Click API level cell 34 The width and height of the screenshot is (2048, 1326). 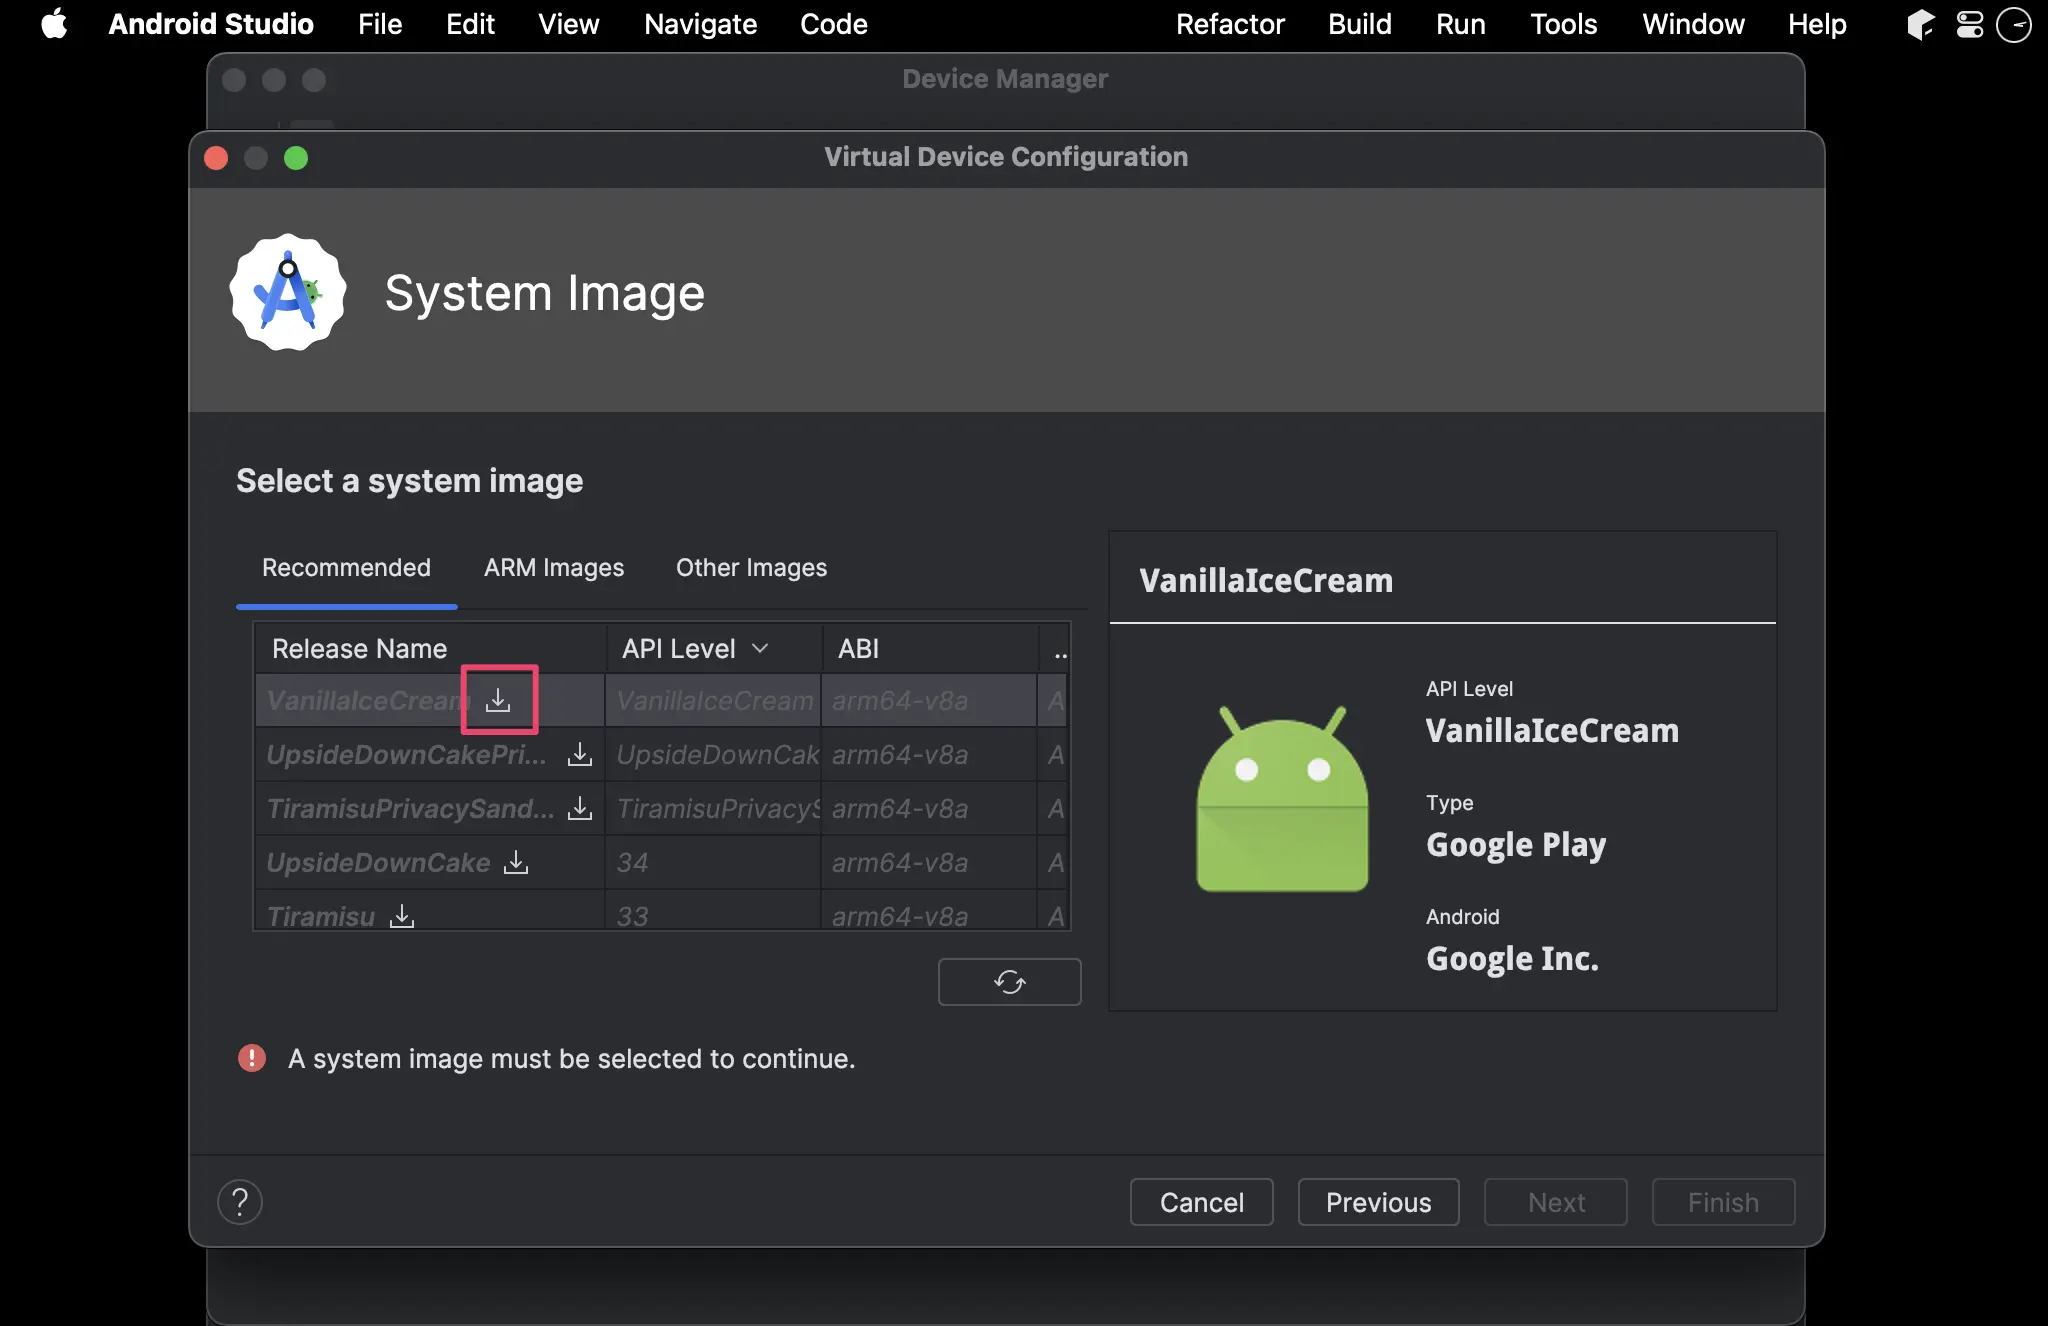coord(713,862)
